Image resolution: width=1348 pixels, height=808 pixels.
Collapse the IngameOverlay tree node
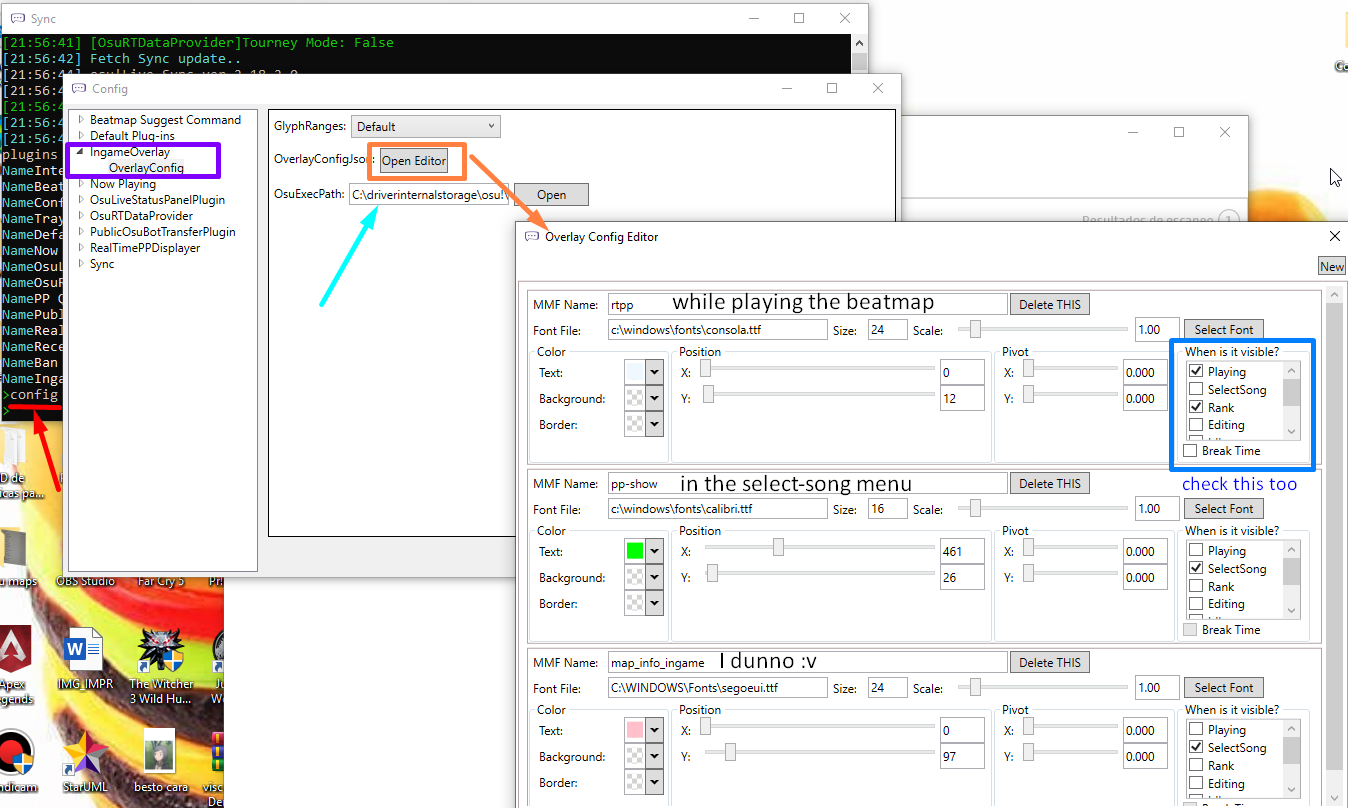point(81,151)
